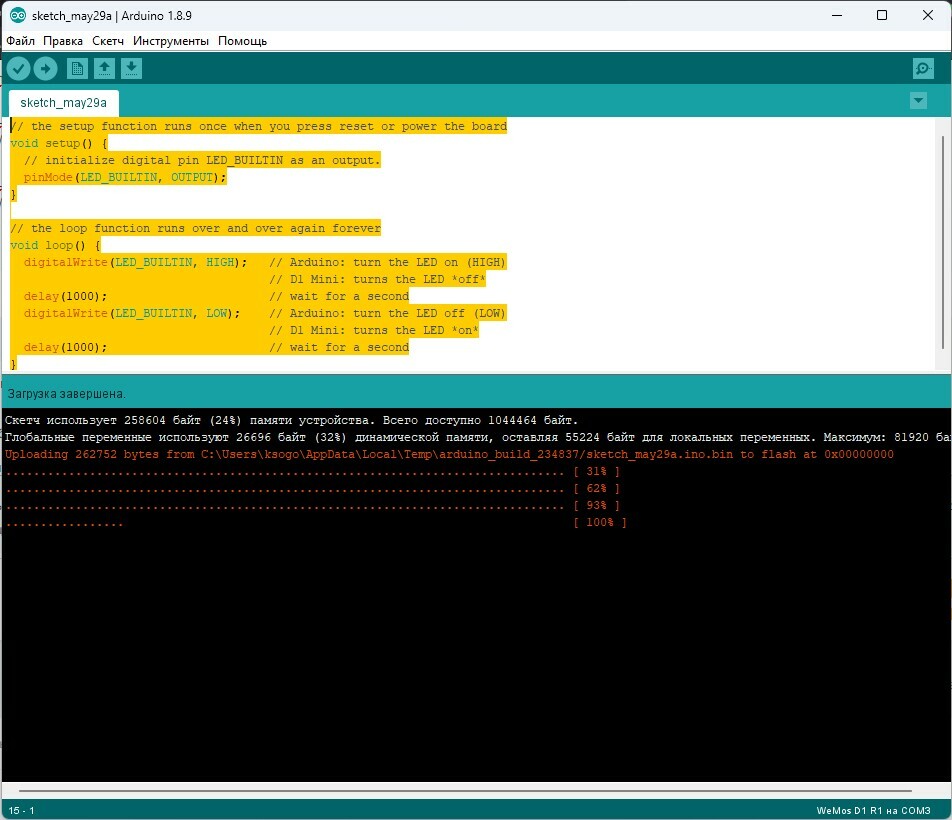952x820 pixels.
Task: Minimize the Arduino window
Action: 837,15
